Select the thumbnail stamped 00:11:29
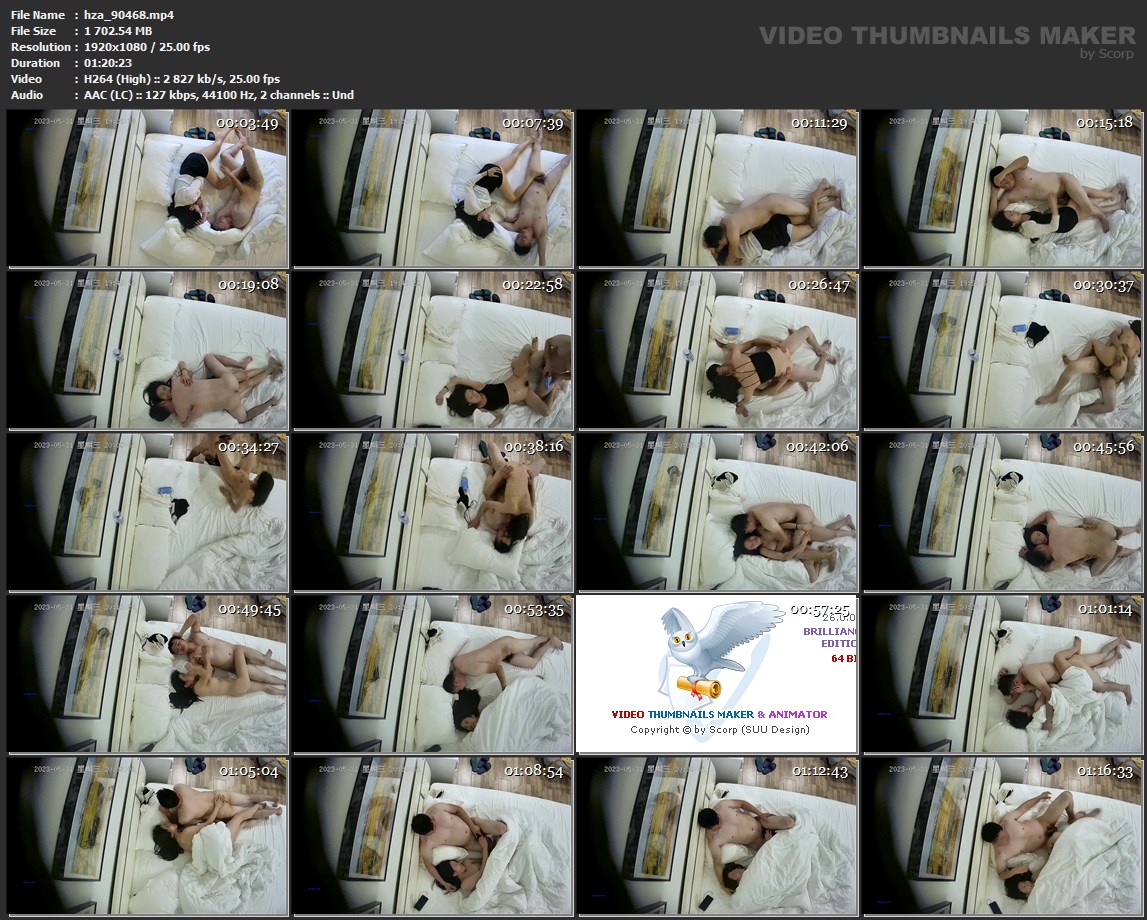The height and width of the screenshot is (920, 1147). point(718,189)
